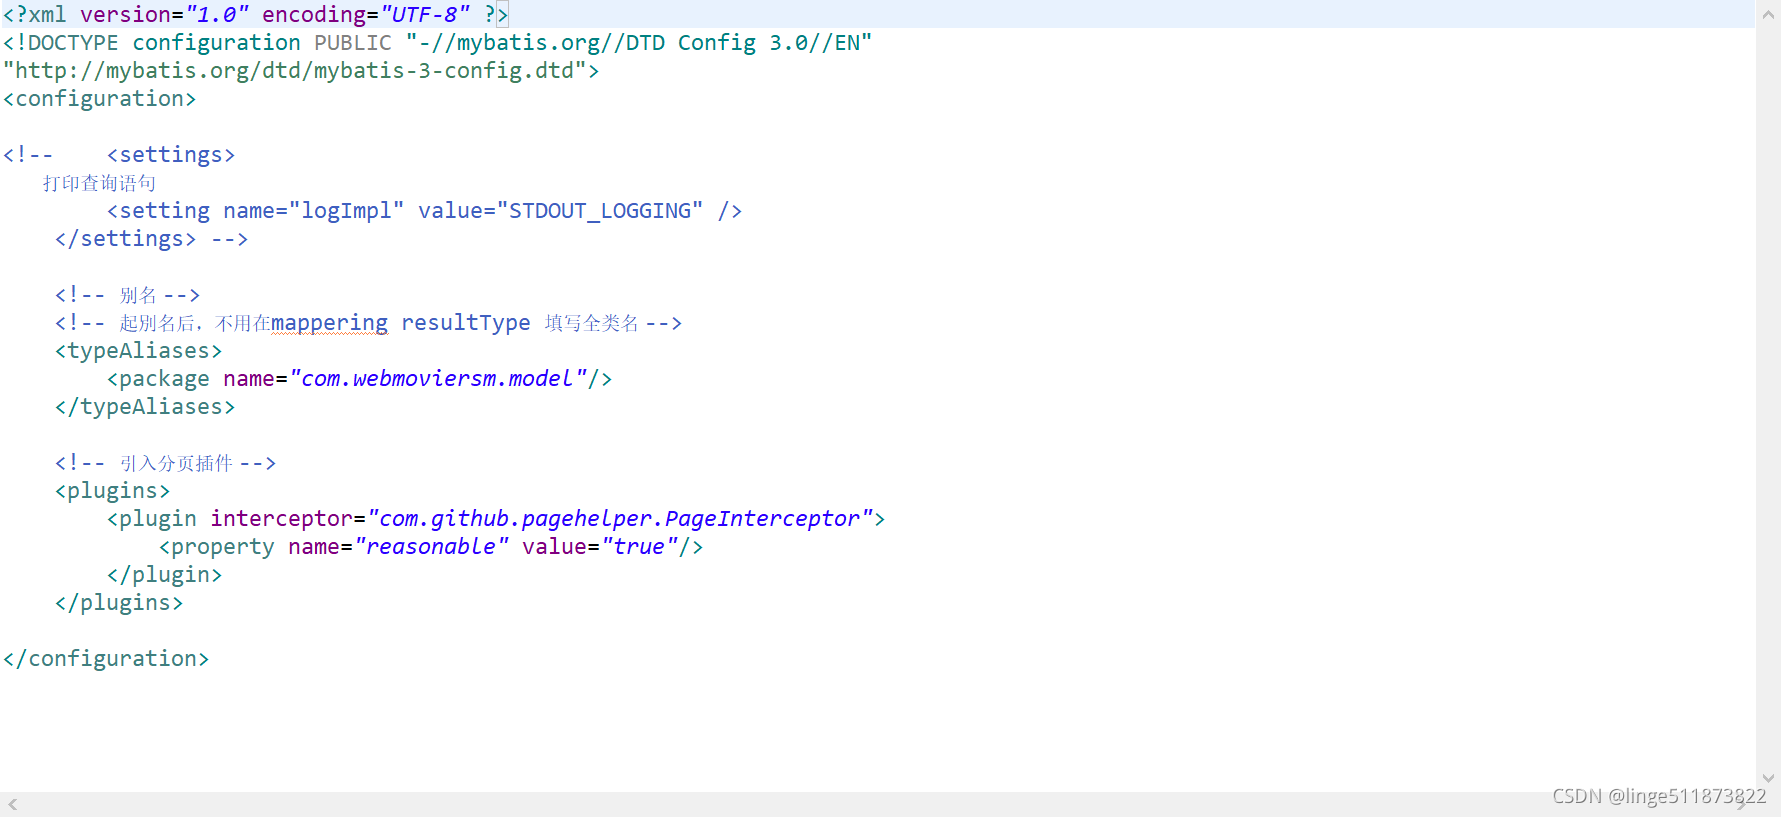Viewport: 1781px width, 817px height.
Task: Click the 填写全类名 comment text
Action: 592,323
